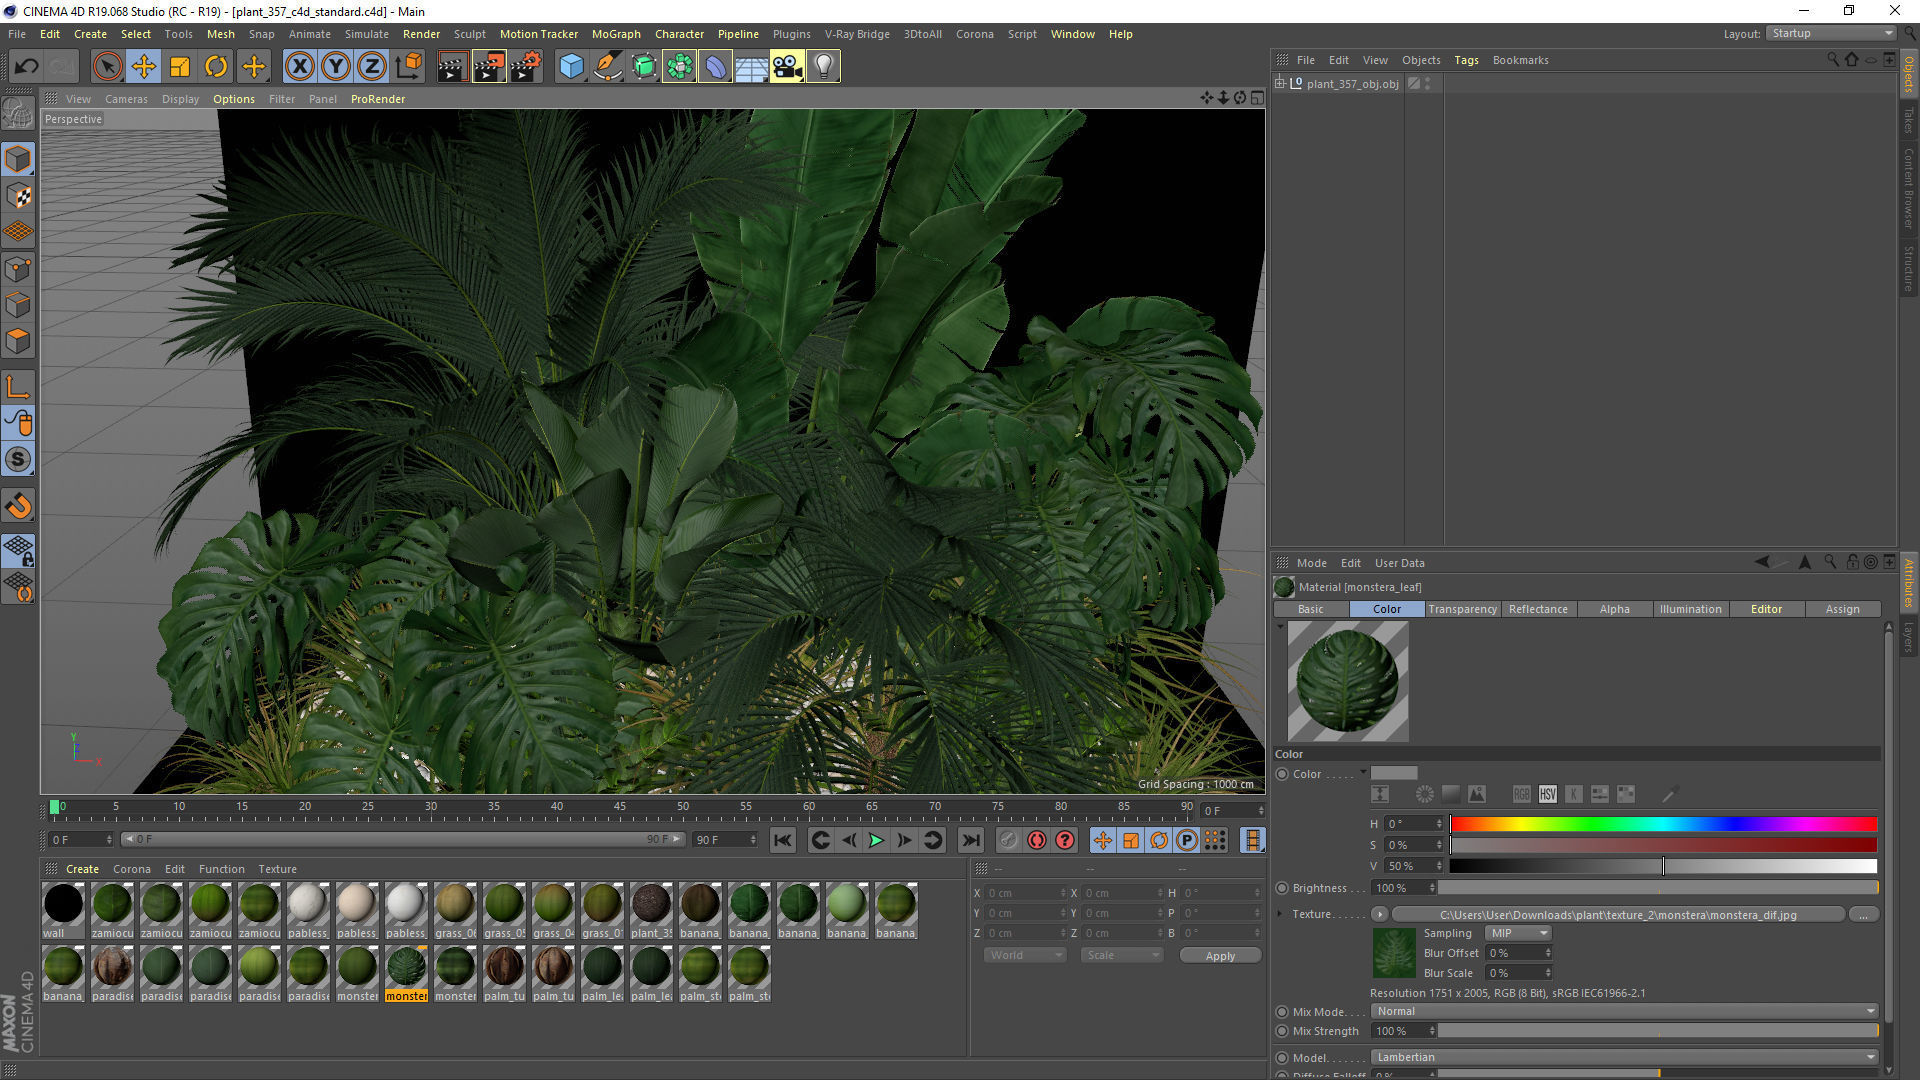Open the Simulate menu

pos(367,34)
